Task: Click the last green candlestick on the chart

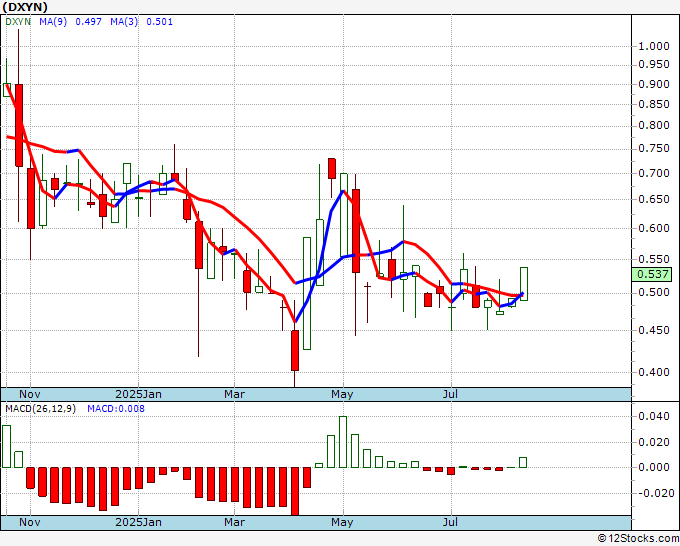Action: tap(523, 283)
